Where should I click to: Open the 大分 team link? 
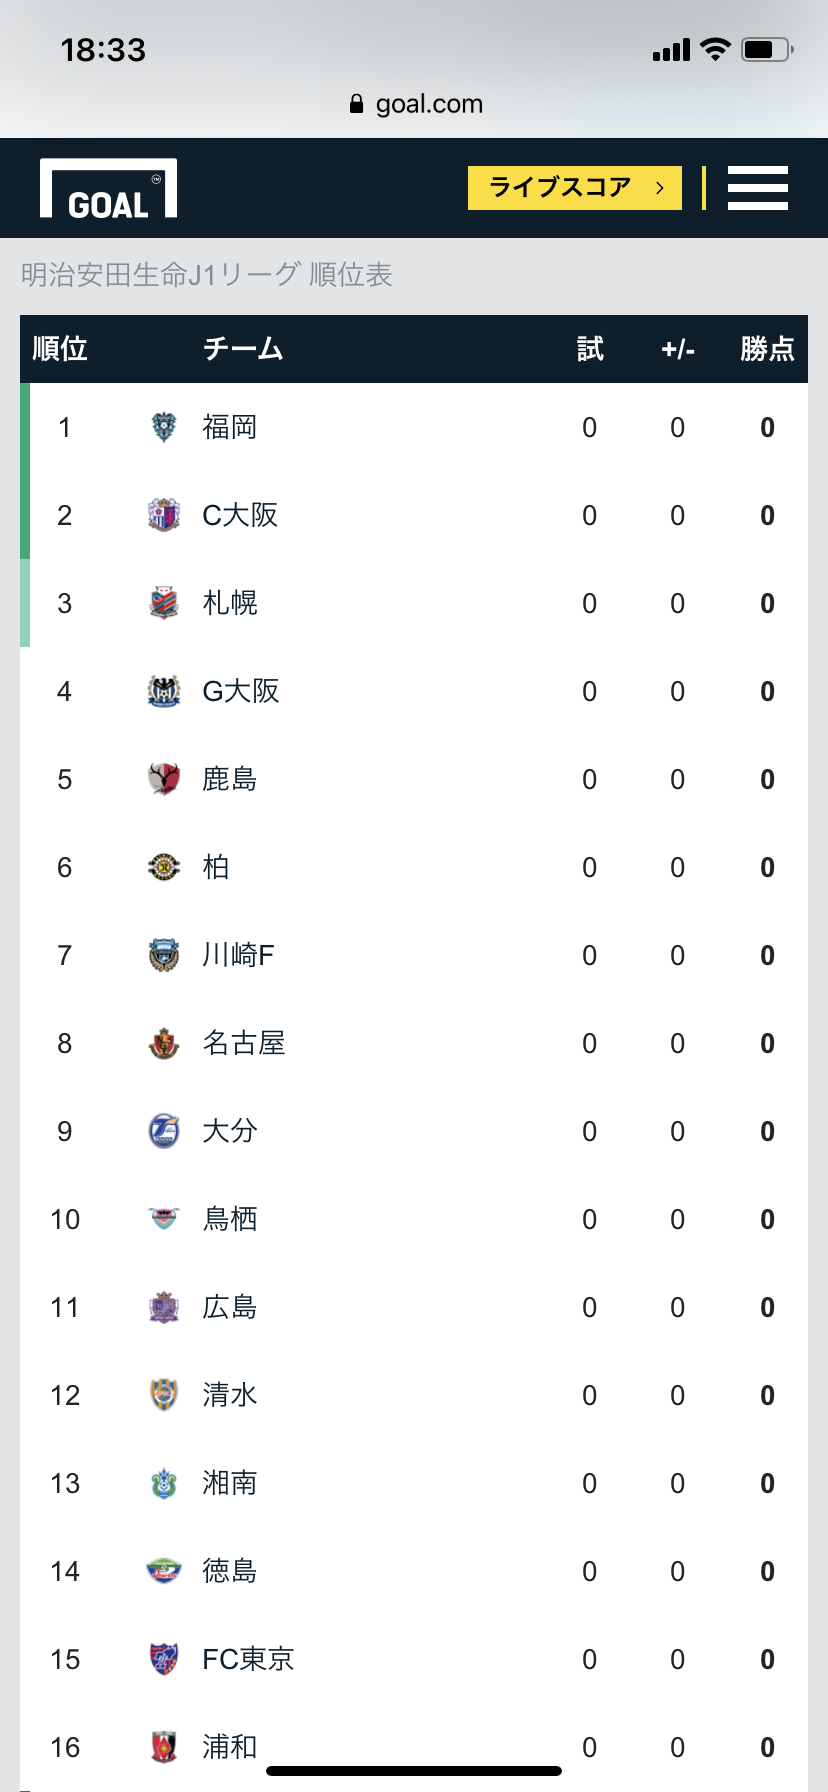(230, 1132)
